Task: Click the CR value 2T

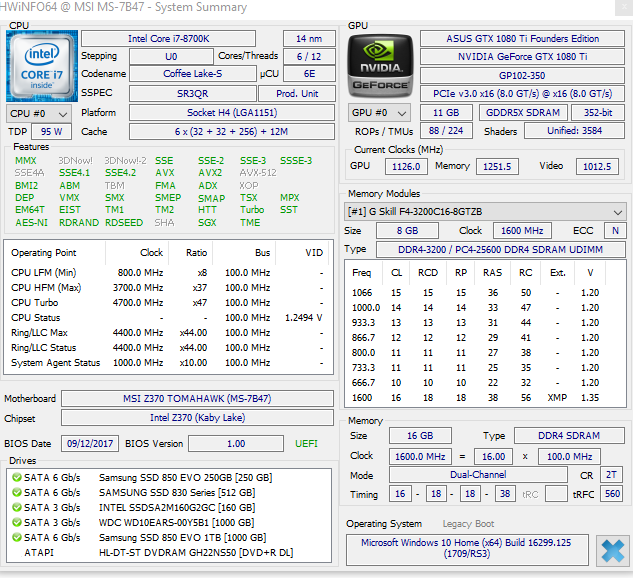Action: click(611, 475)
